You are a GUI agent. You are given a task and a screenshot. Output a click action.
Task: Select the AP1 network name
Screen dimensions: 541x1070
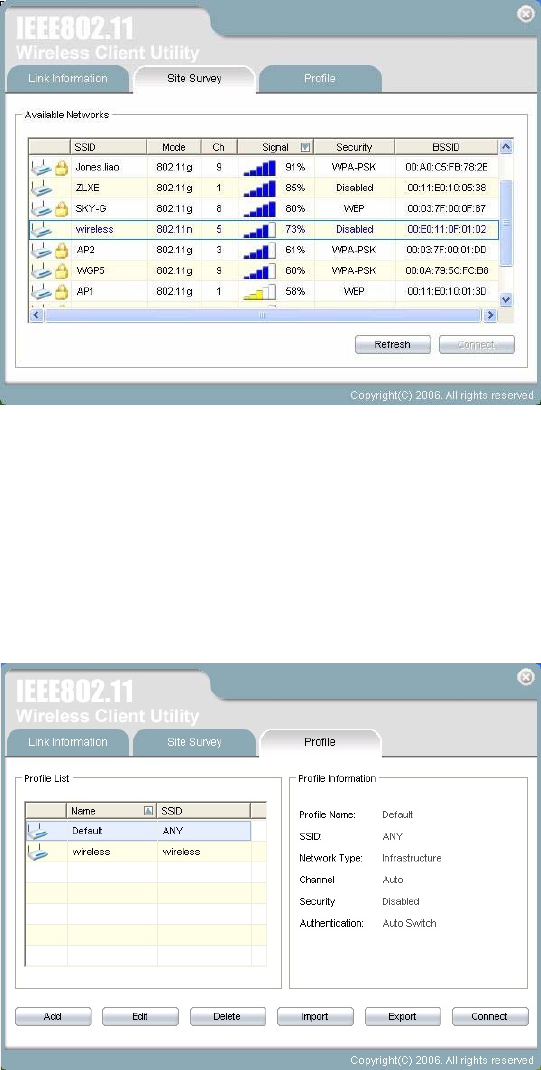(x=85, y=292)
